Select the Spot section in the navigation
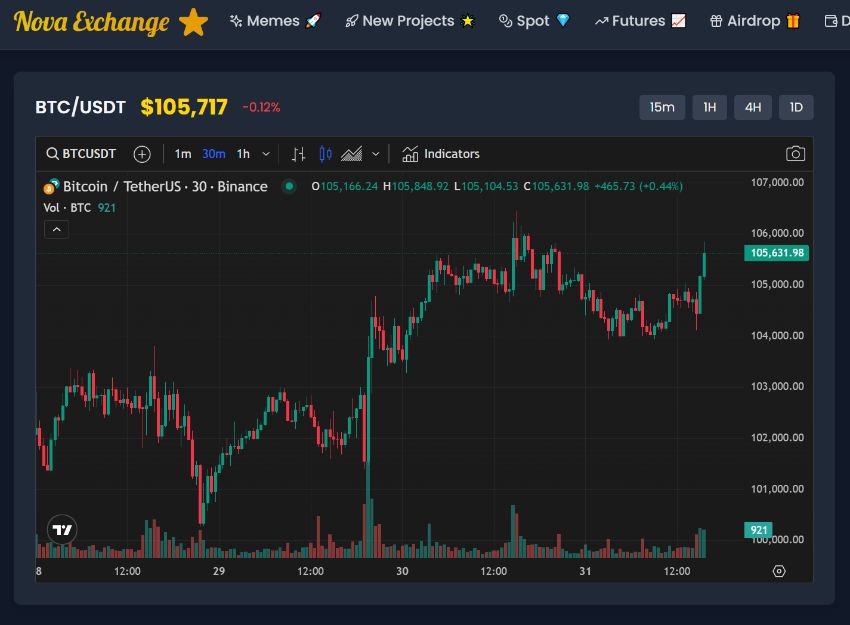850x625 pixels. [534, 20]
